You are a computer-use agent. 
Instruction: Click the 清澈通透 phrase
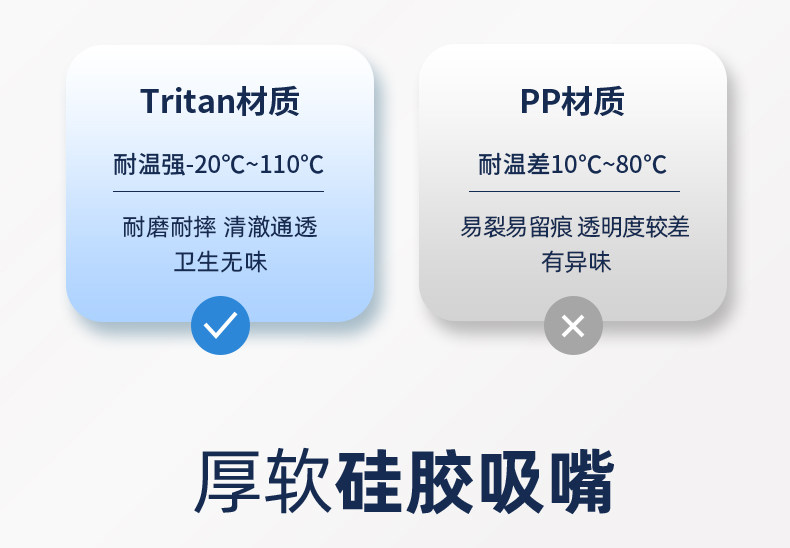tap(270, 227)
